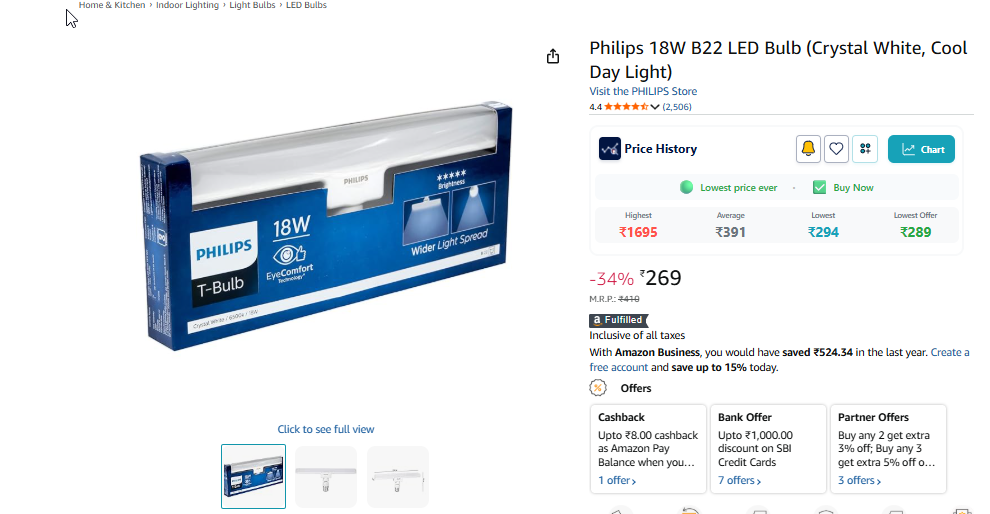Click the share icon near product image

tap(553, 56)
